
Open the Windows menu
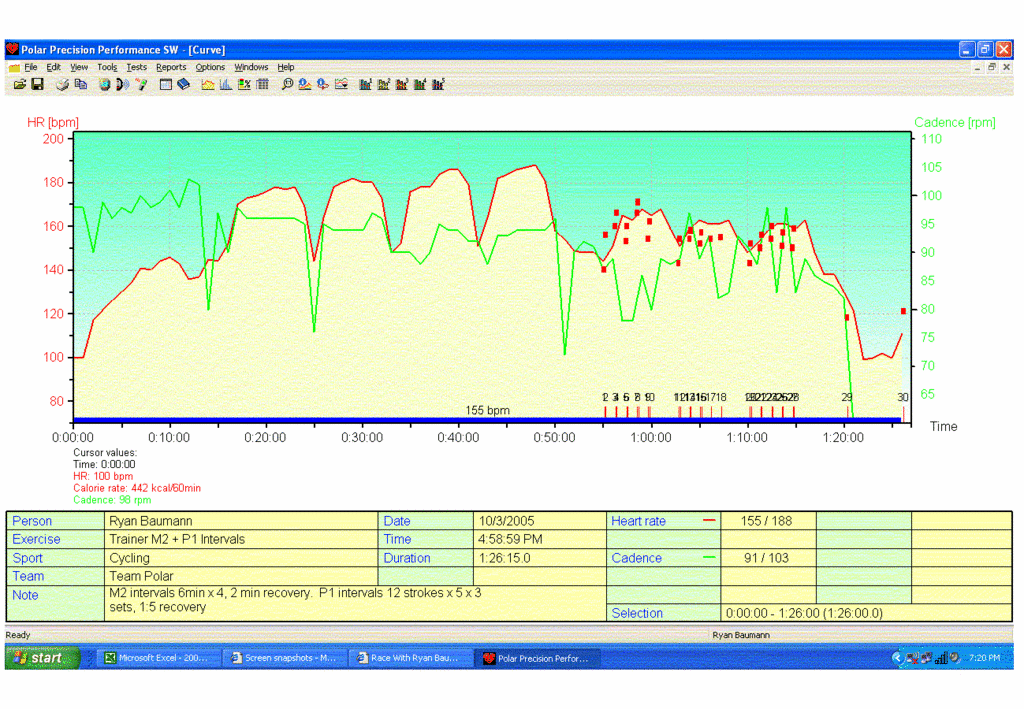pyautogui.click(x=251, y=67)
